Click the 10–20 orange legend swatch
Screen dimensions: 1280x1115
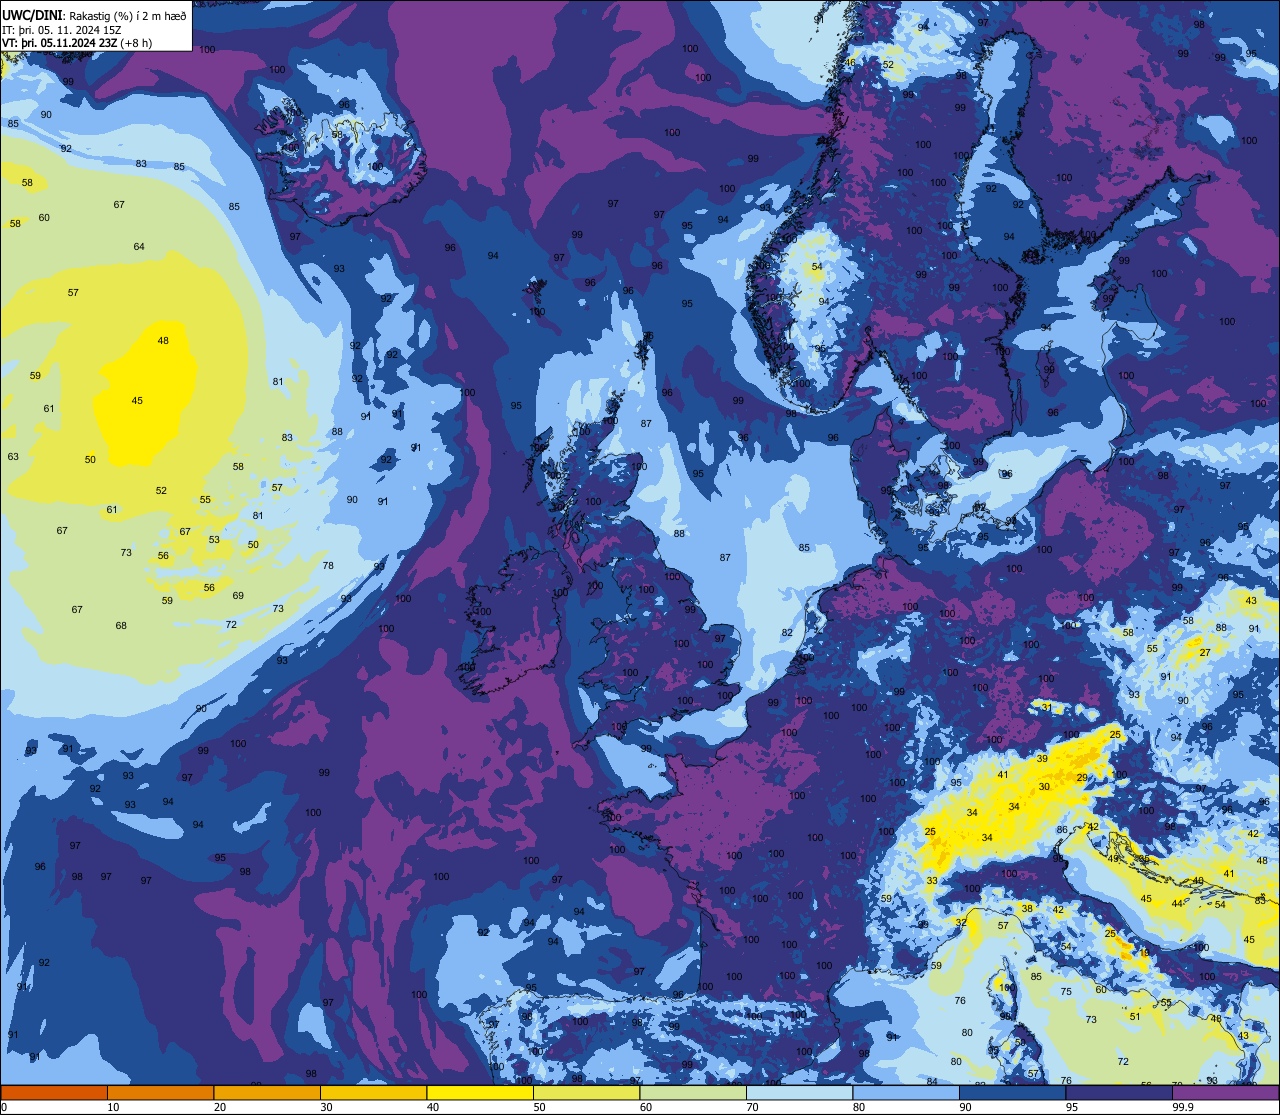pos(160,1092)
